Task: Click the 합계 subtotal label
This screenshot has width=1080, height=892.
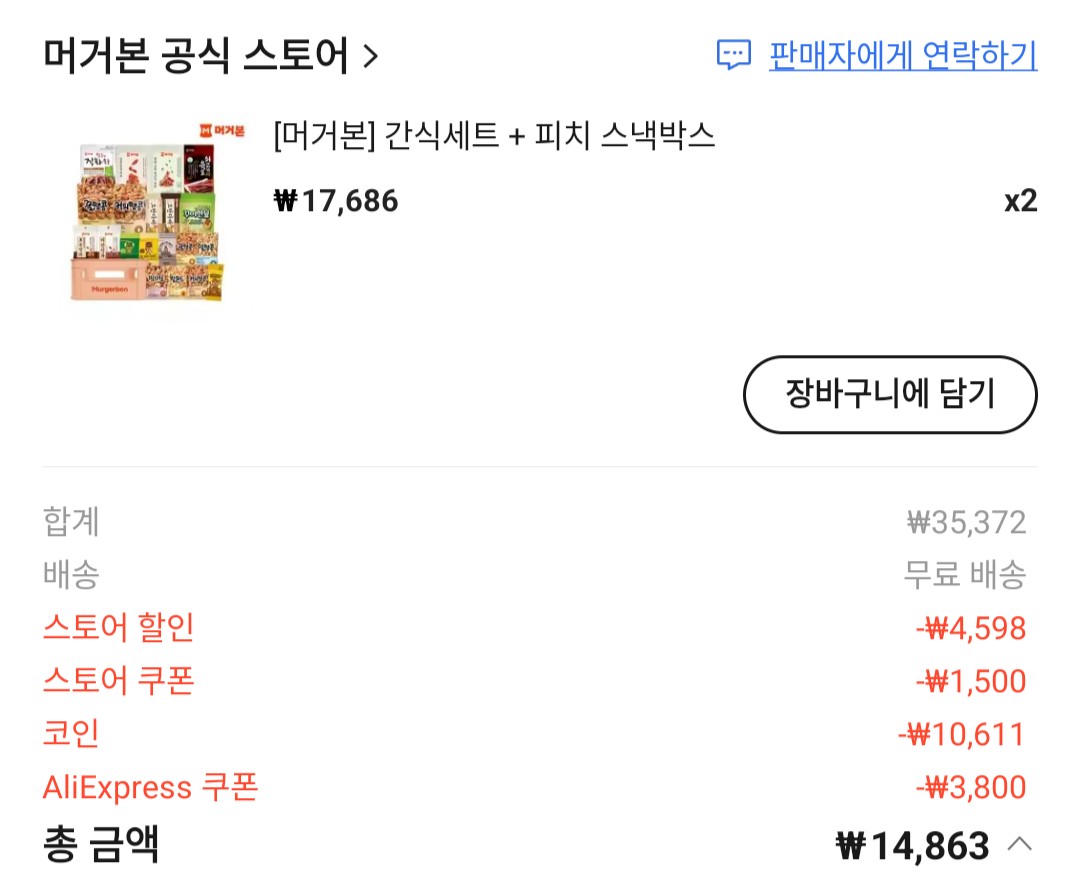Action: point(71,522)
